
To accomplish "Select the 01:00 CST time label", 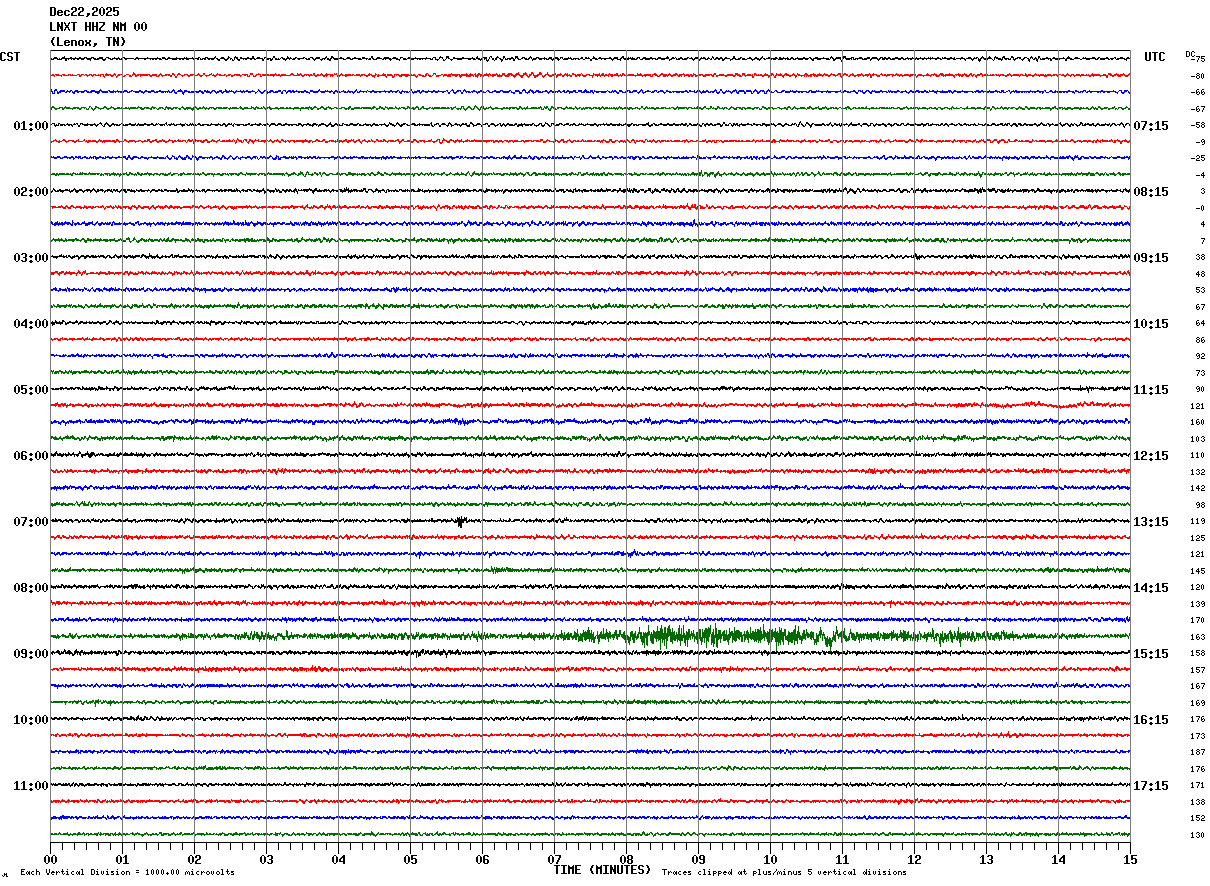I will [30, 126].
